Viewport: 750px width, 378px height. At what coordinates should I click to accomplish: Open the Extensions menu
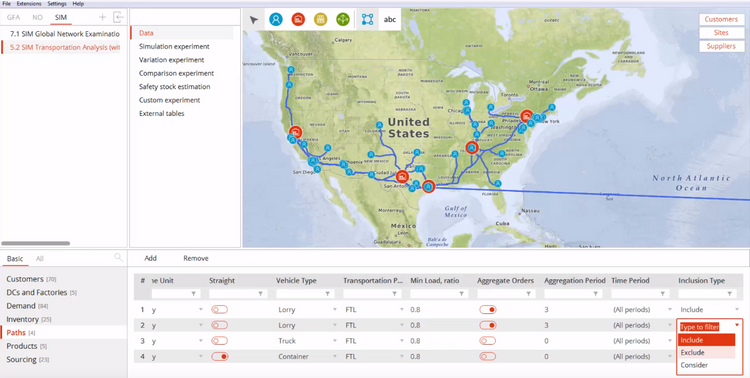(x=29, y=3)
